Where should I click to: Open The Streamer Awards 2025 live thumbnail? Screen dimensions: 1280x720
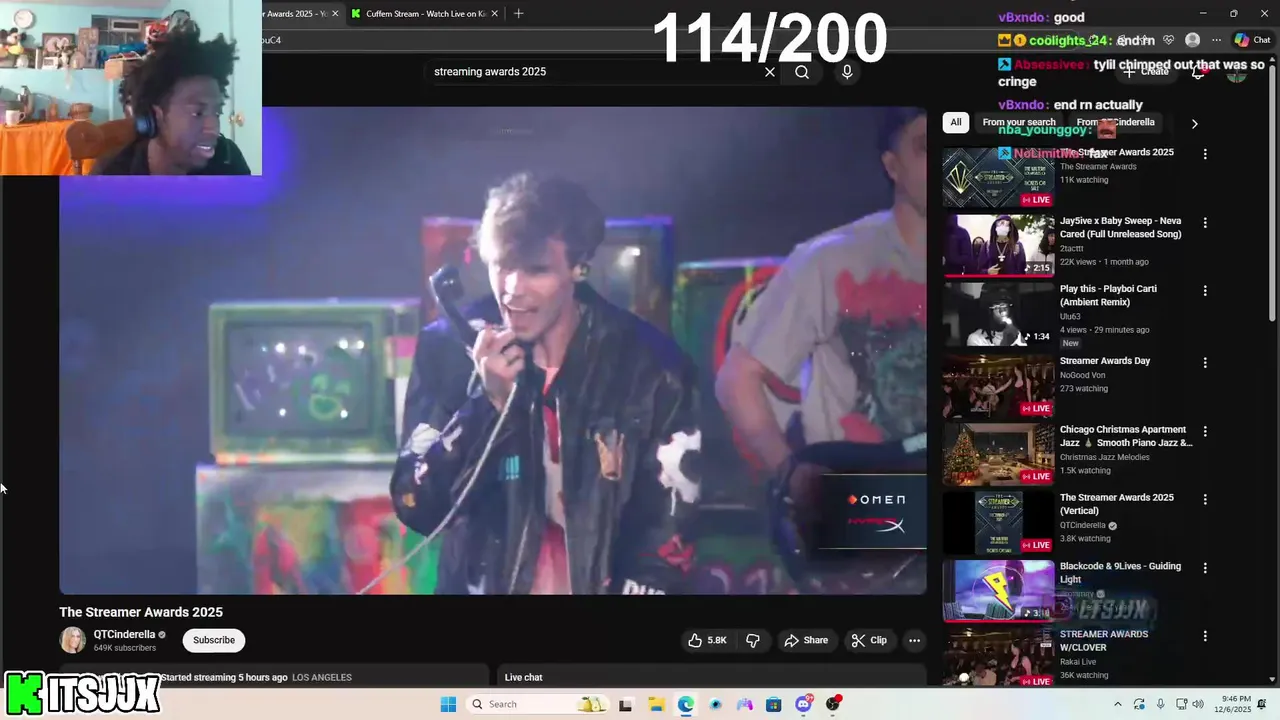[998, 177]
